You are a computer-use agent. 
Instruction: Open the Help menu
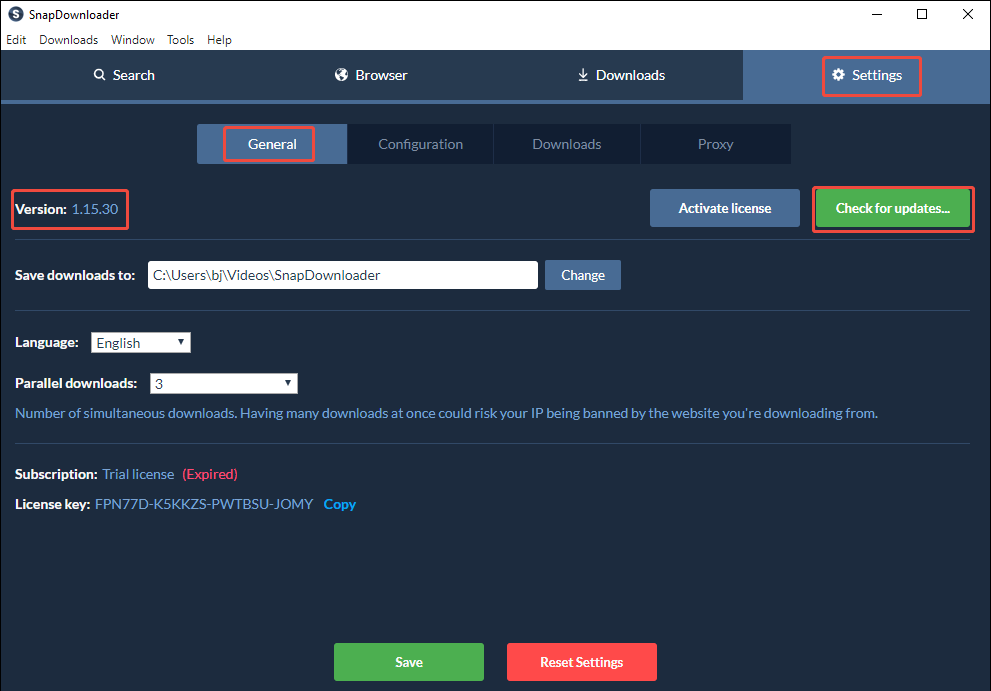(x=219, y=40)
